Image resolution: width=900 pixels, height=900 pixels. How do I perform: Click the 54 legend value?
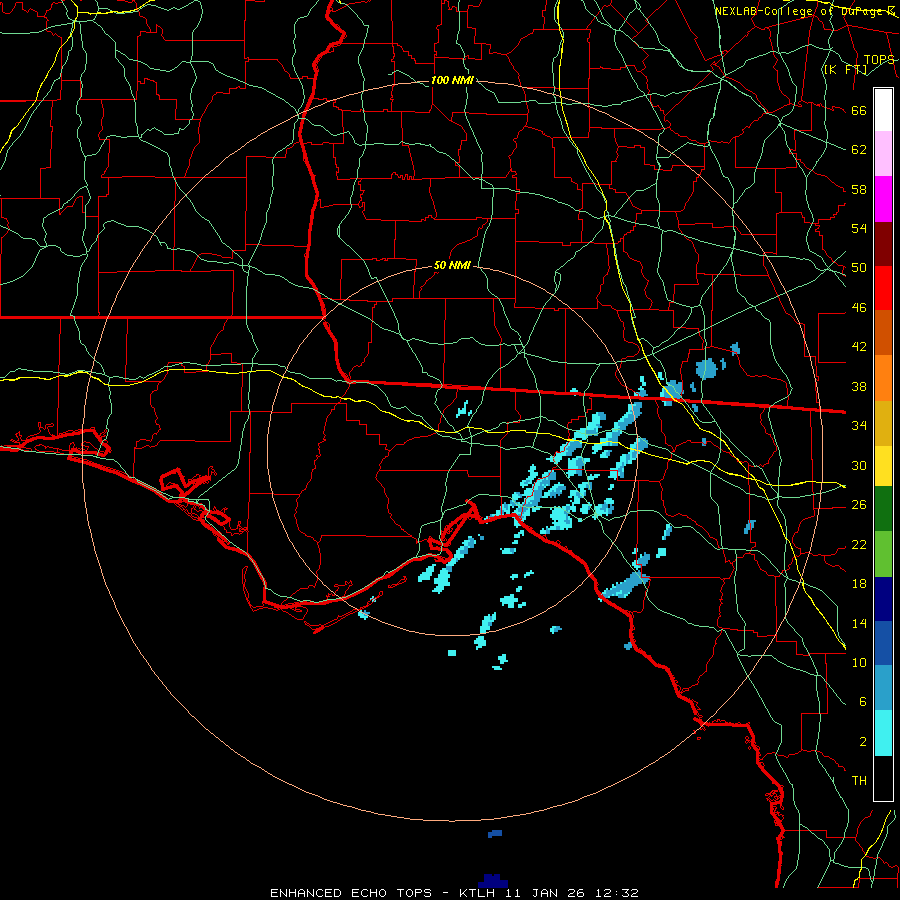[859, 228]
